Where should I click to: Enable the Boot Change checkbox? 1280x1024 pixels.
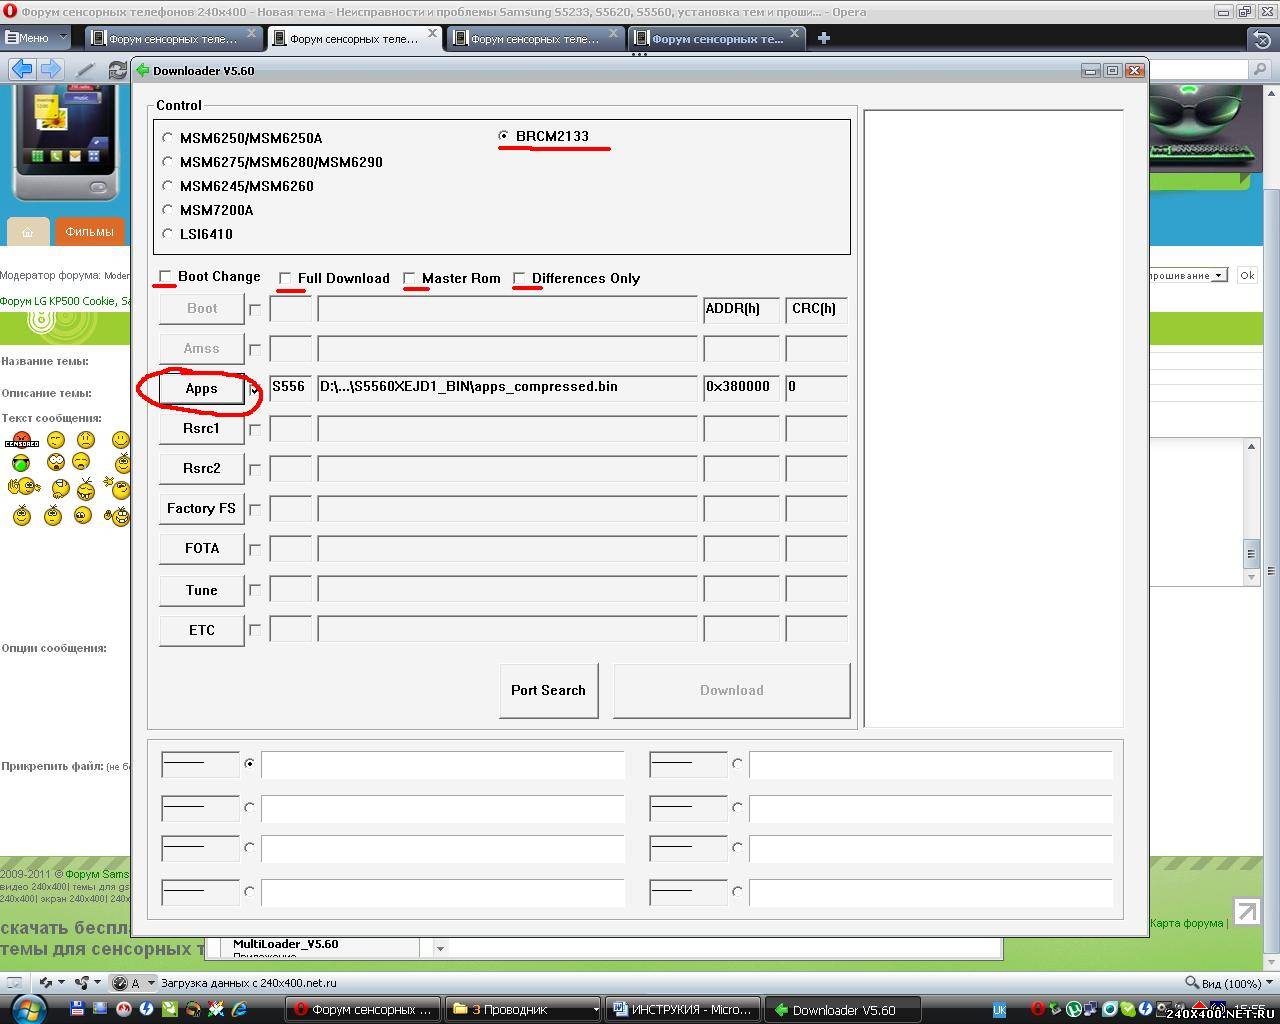click(x=166, y=277)
